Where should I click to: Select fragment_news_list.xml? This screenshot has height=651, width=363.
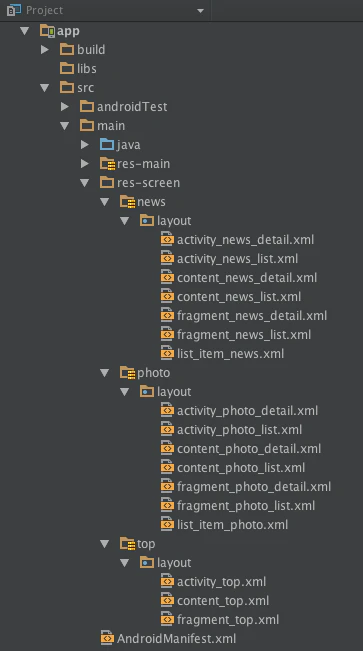pyautogui.click(x=244, y=335)
